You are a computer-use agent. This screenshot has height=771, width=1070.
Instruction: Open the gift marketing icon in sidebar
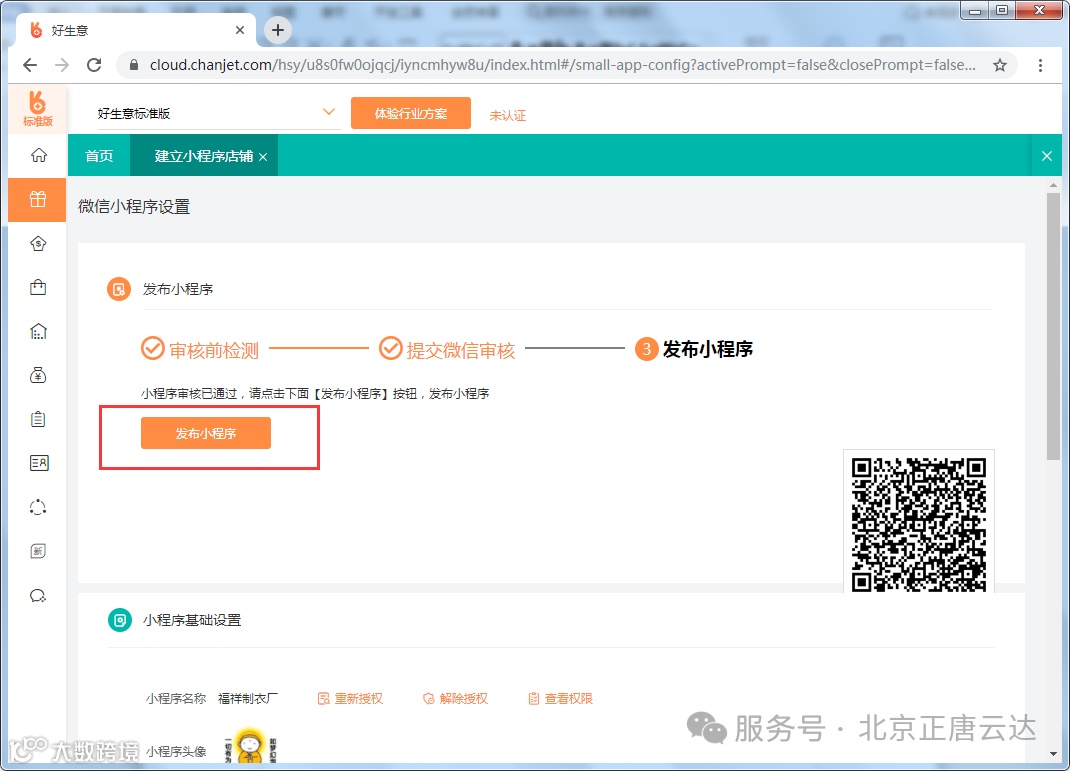coord(38,199)
